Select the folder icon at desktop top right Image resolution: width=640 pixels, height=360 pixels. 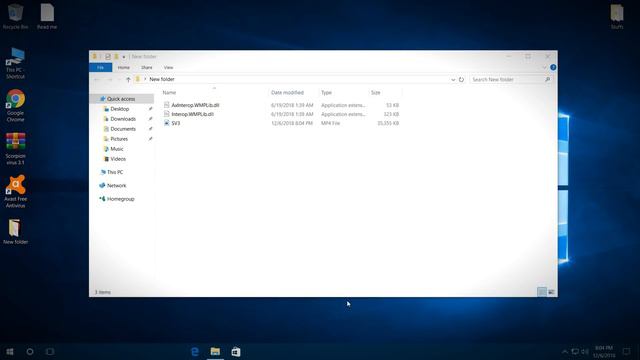617,16
